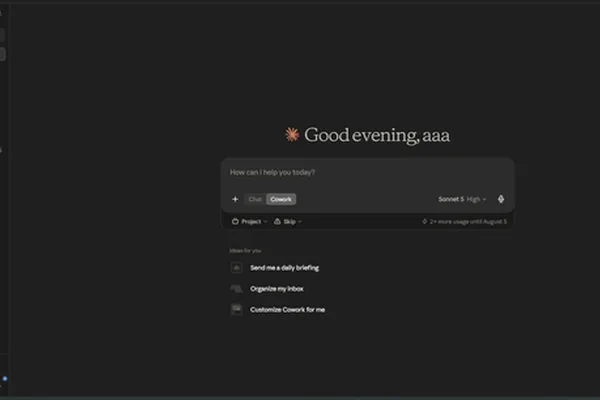Open the Sonnet 5 model selector
This screenshot has width=600, height=400.
451,199
